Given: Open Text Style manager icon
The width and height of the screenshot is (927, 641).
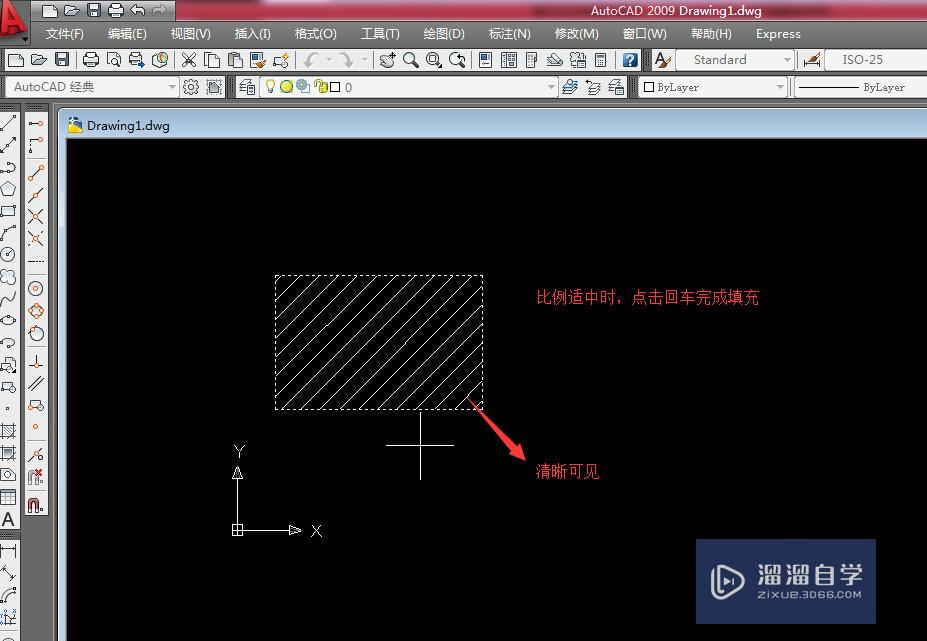Looking at the screenshot, I should coord(663,60).
